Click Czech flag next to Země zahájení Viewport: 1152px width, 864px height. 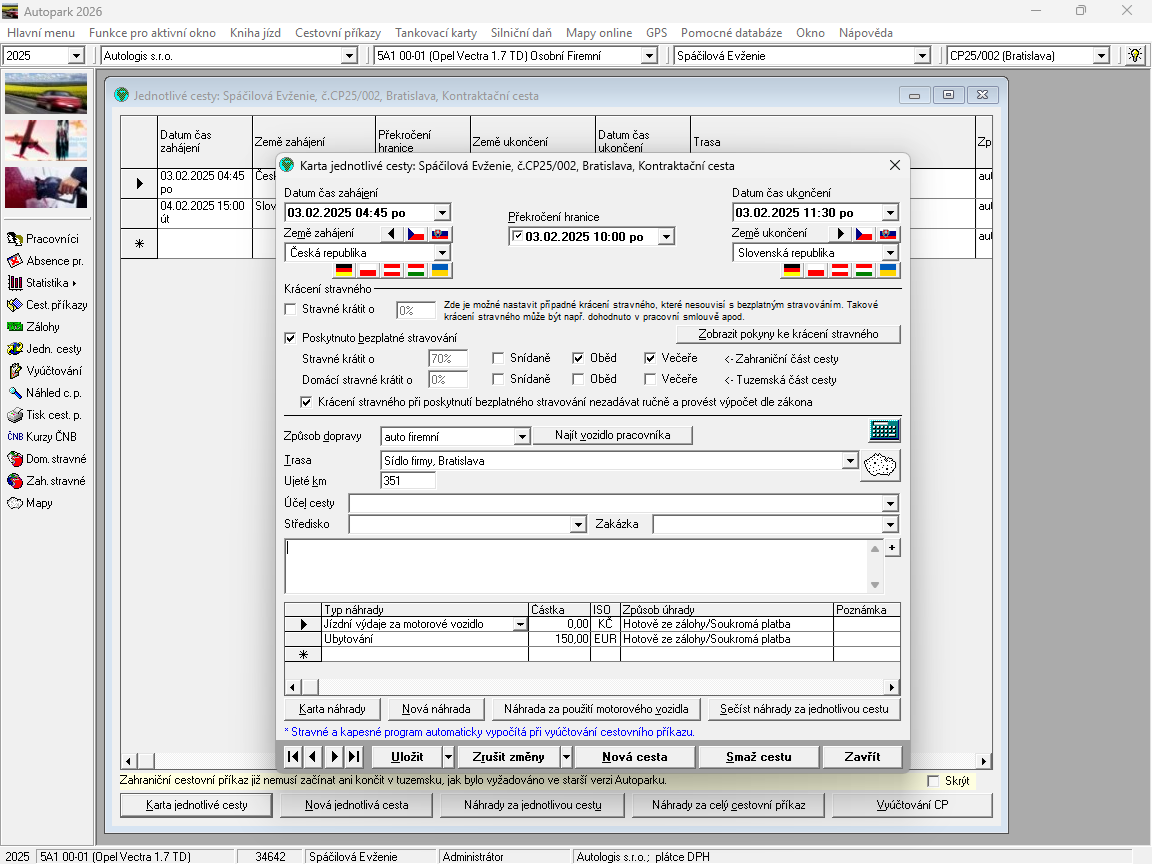tap(416, 234)
